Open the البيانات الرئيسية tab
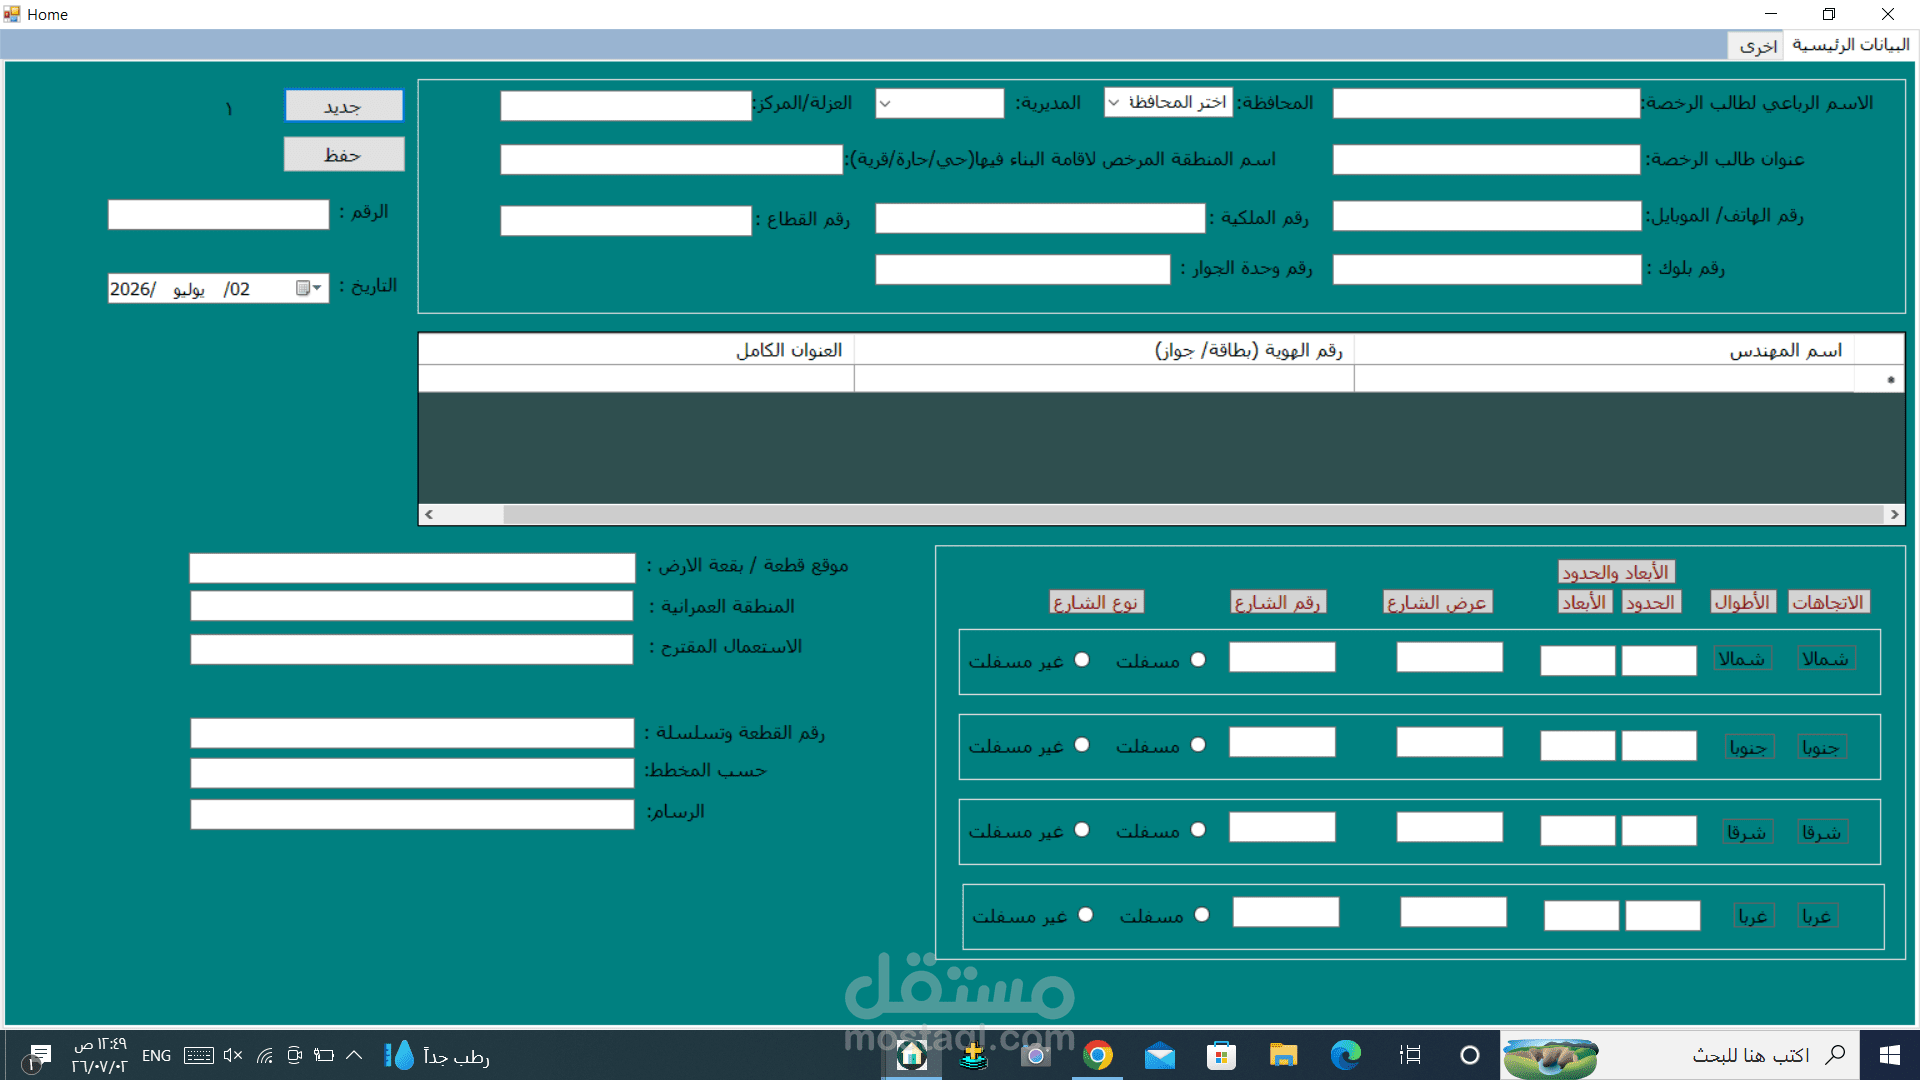 point(1850,44)
